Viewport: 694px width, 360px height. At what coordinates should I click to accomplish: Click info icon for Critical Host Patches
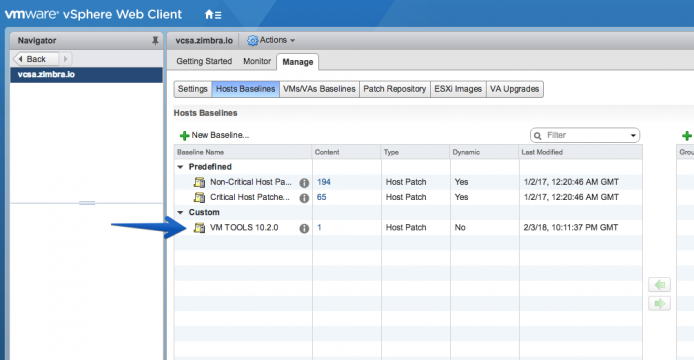(304, 197)
